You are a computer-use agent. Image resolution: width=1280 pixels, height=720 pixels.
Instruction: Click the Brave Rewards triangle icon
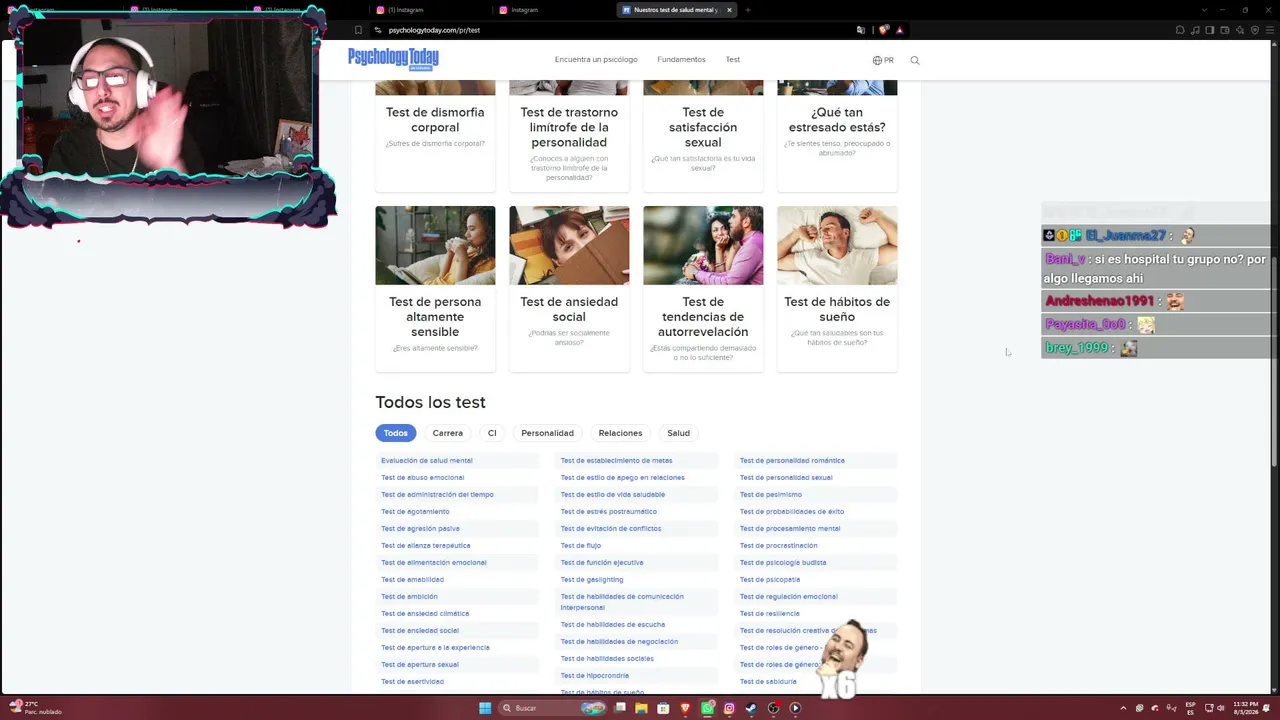pyautogui.click(x=899, y=30)
